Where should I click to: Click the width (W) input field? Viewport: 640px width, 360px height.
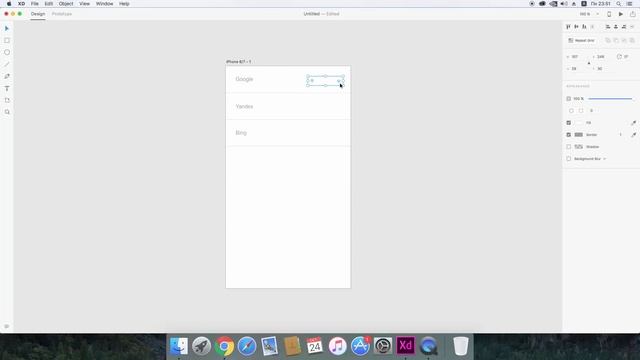click(575, 57)
